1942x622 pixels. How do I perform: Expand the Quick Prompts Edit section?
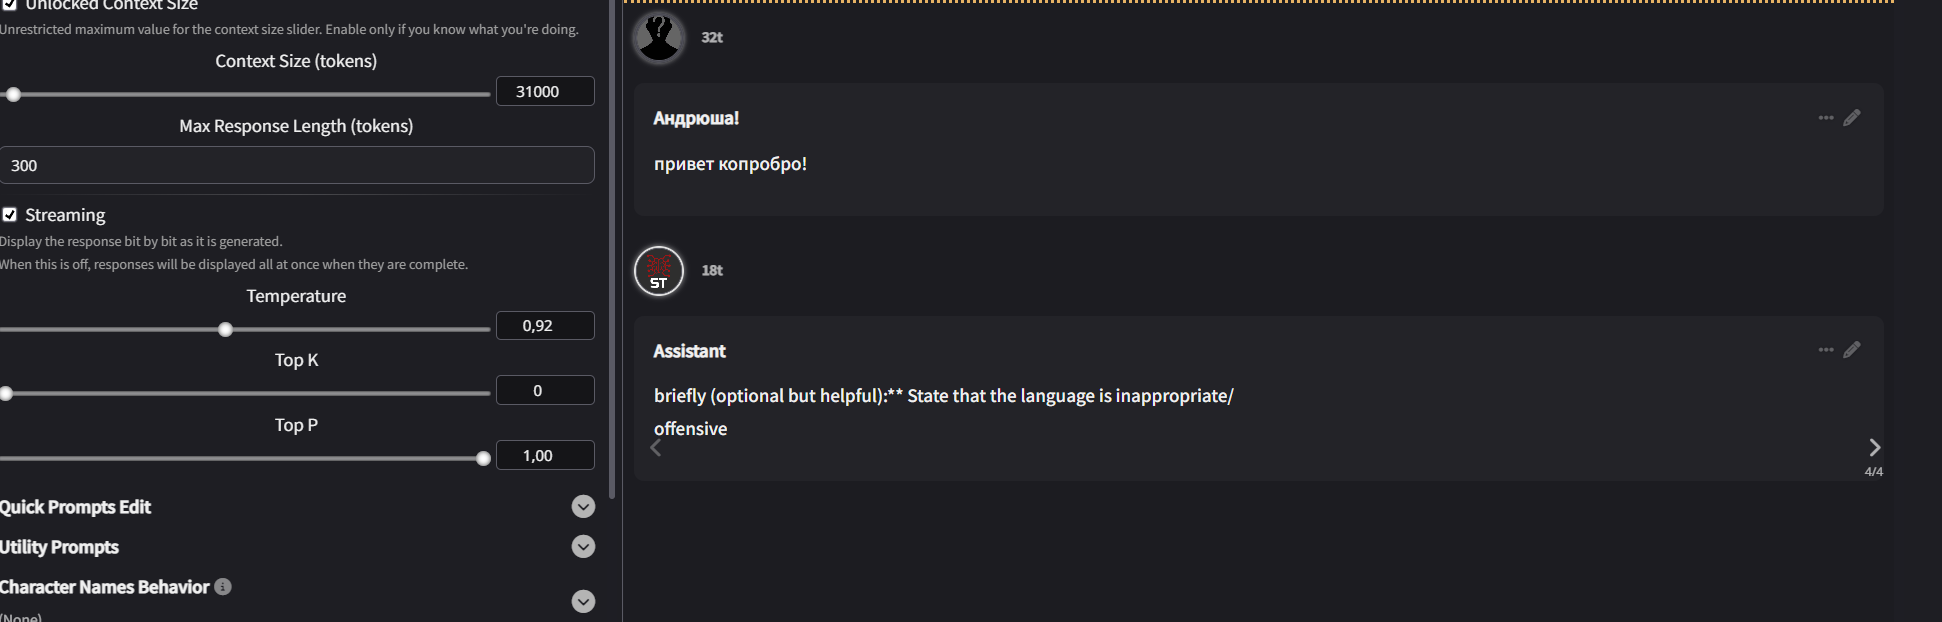pos(583,507)
